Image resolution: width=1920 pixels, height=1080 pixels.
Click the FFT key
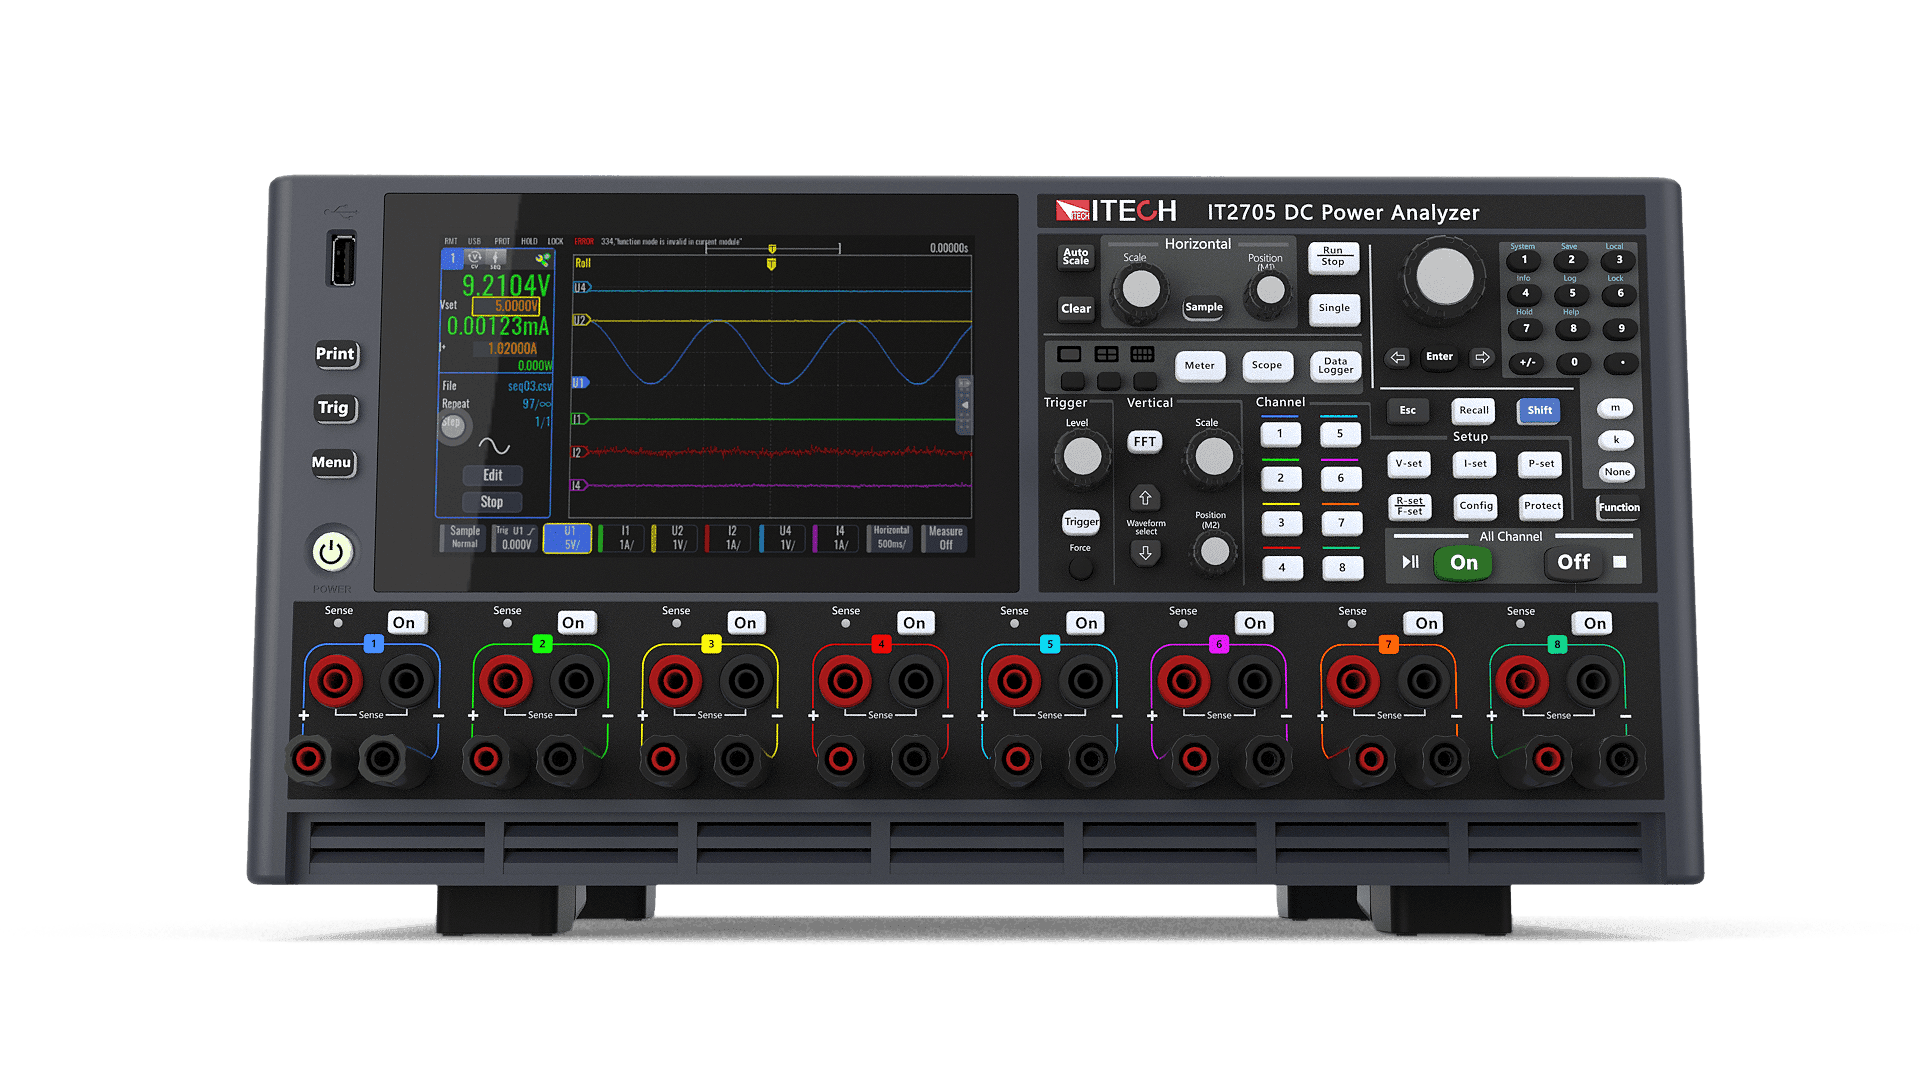(1145, 442)
